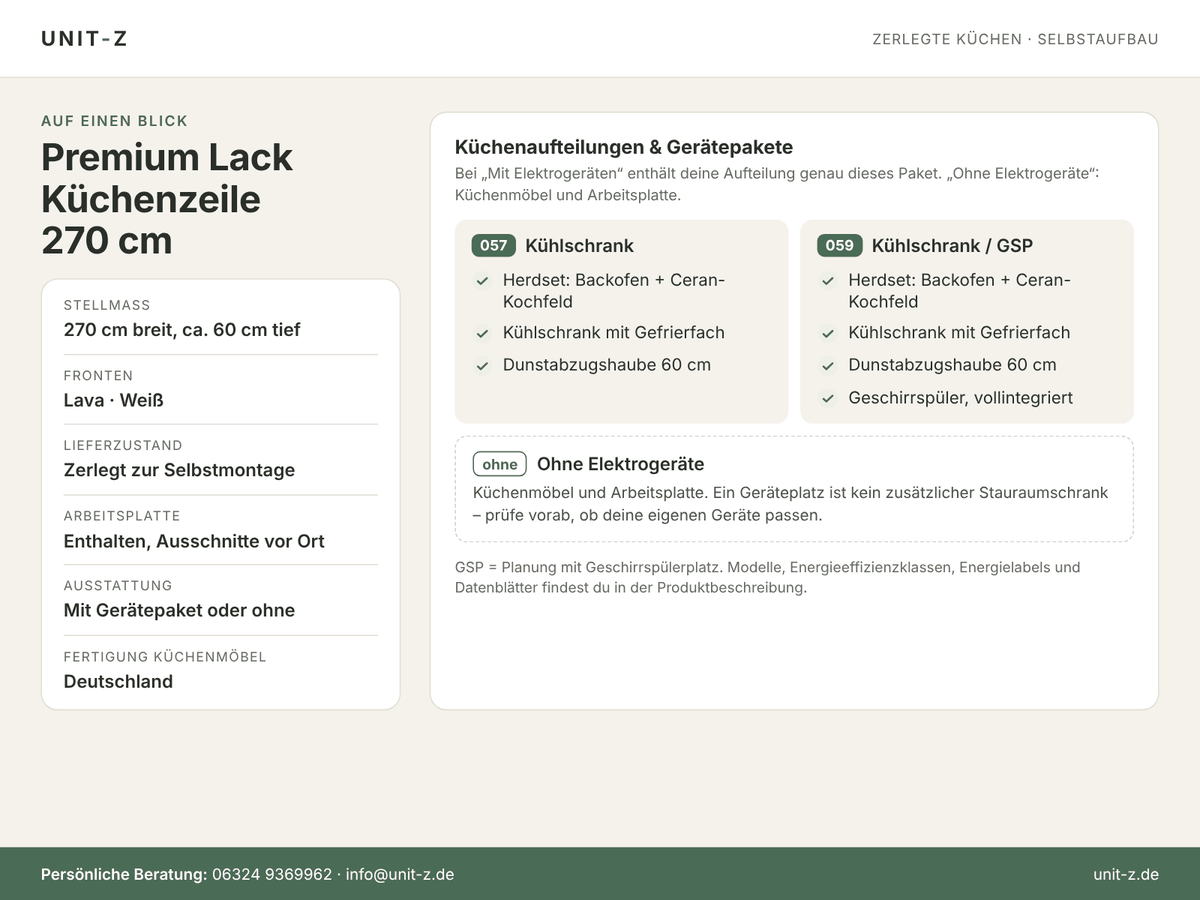This screenshot has height=900, width=1200.
Task: Visit the unit-z.de website link in the footer
Action: pos(1126,874)
